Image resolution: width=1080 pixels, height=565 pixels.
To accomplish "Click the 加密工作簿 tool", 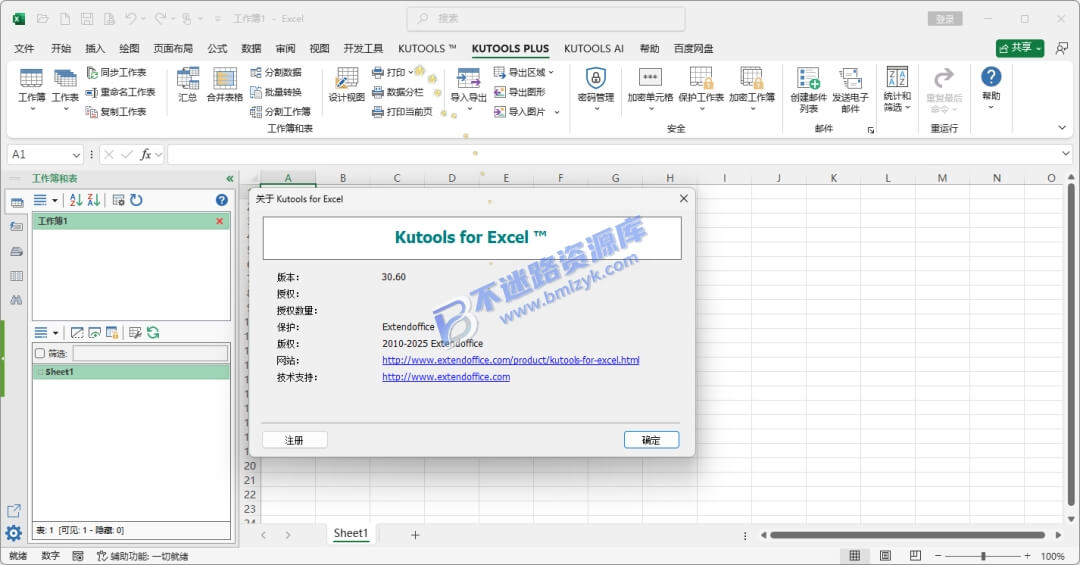I will [752, 90].
